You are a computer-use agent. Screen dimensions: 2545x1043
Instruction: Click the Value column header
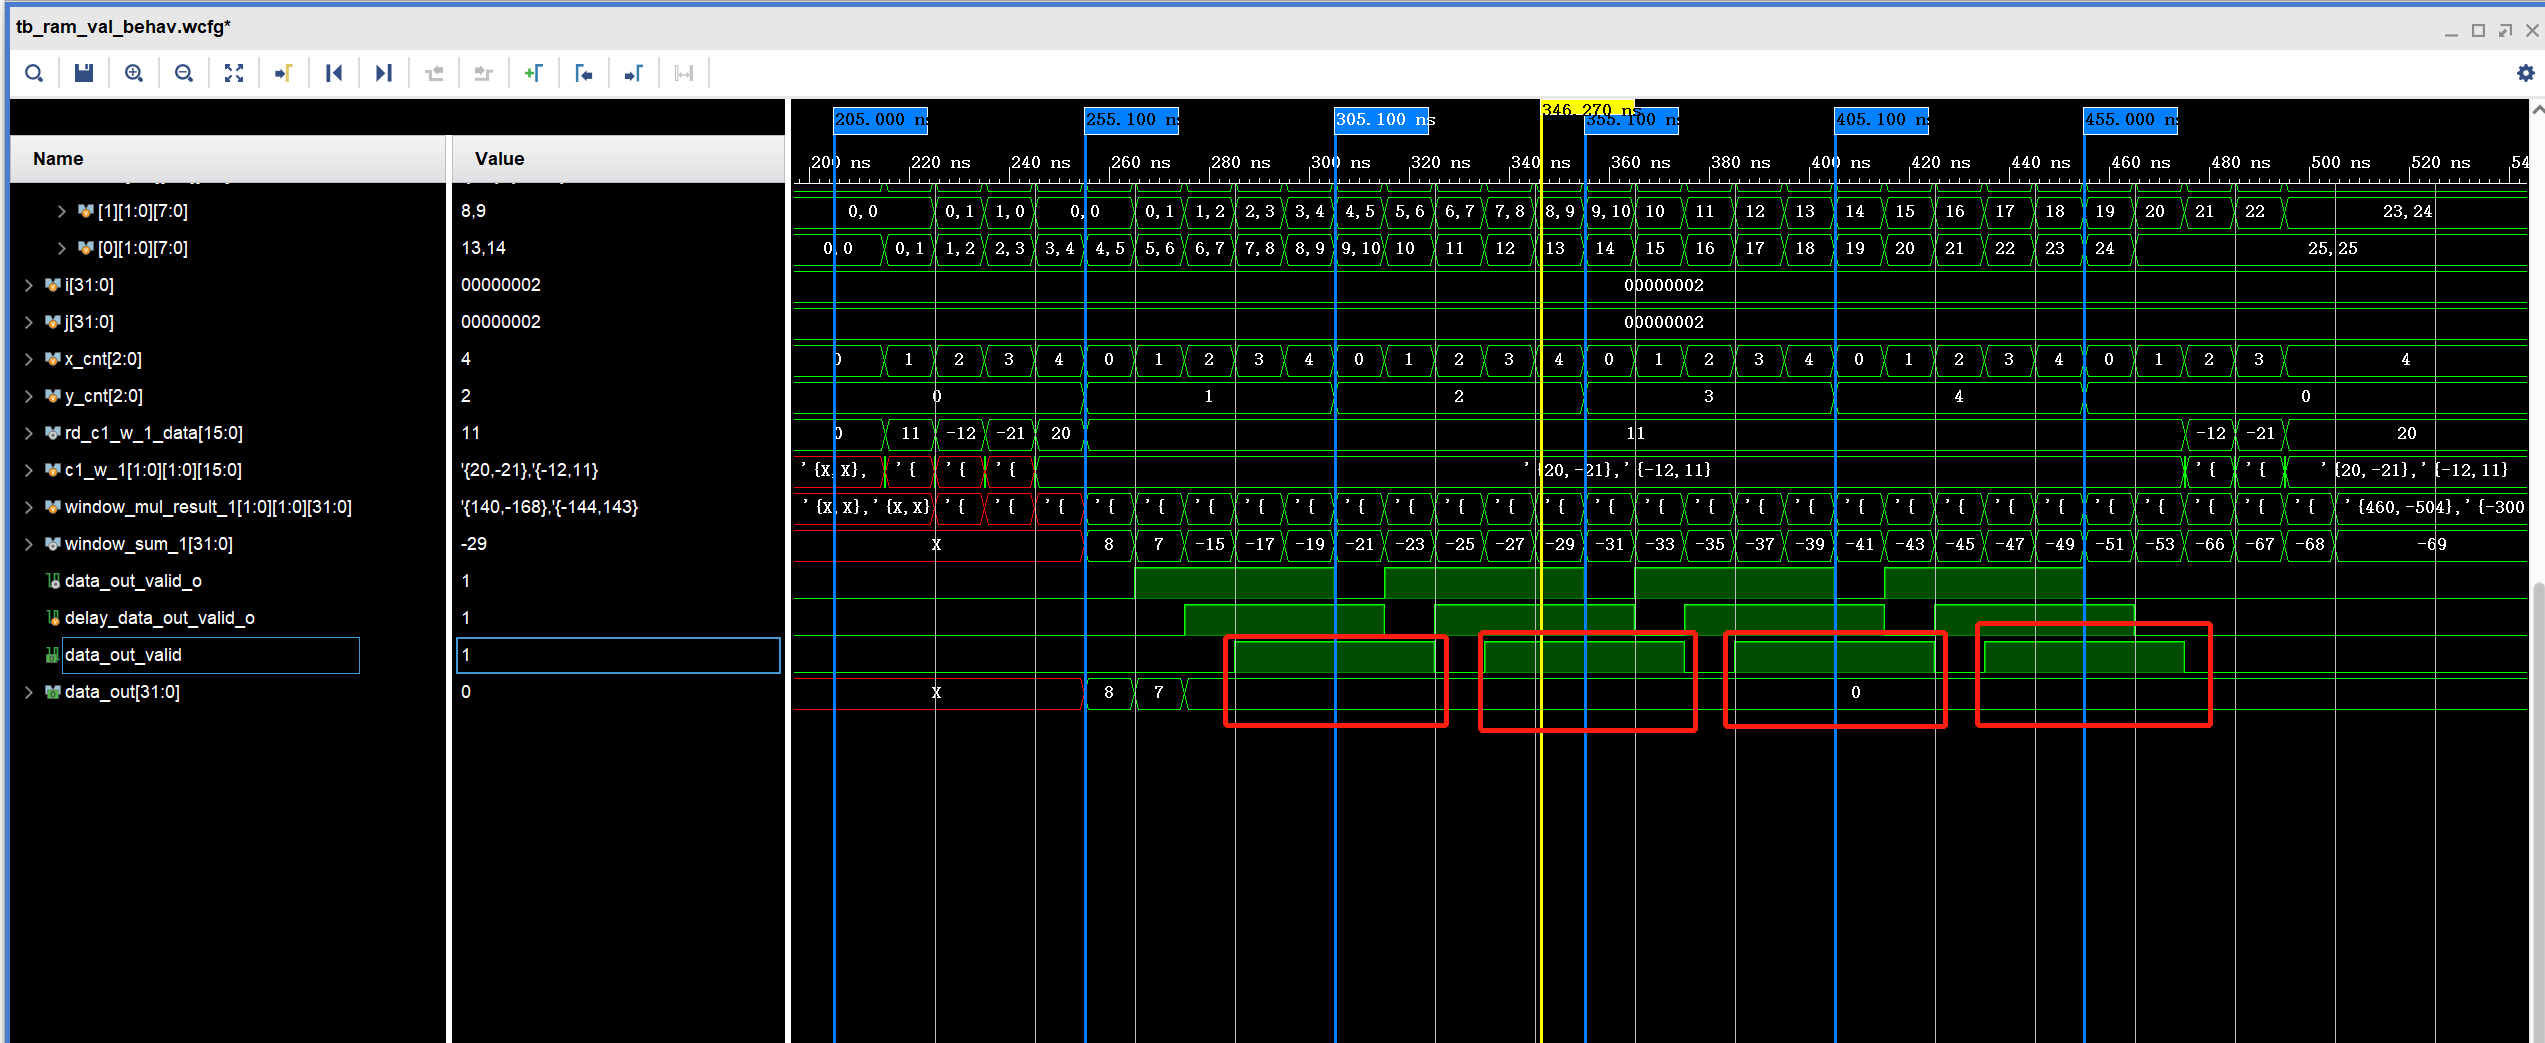pyautogui.click(x=618, y=159)
